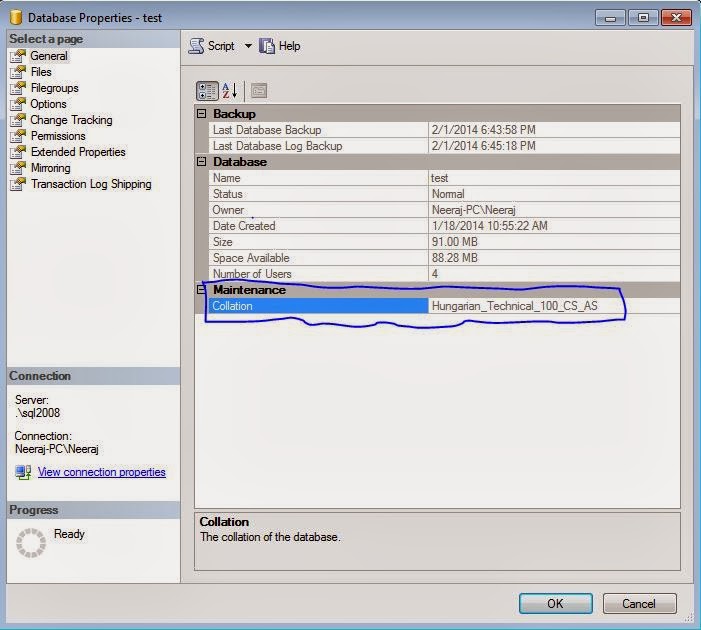Select the highlighted Collation property
Image resolution: width=701 pixels, height=630 pixels.
coord(318,306)
